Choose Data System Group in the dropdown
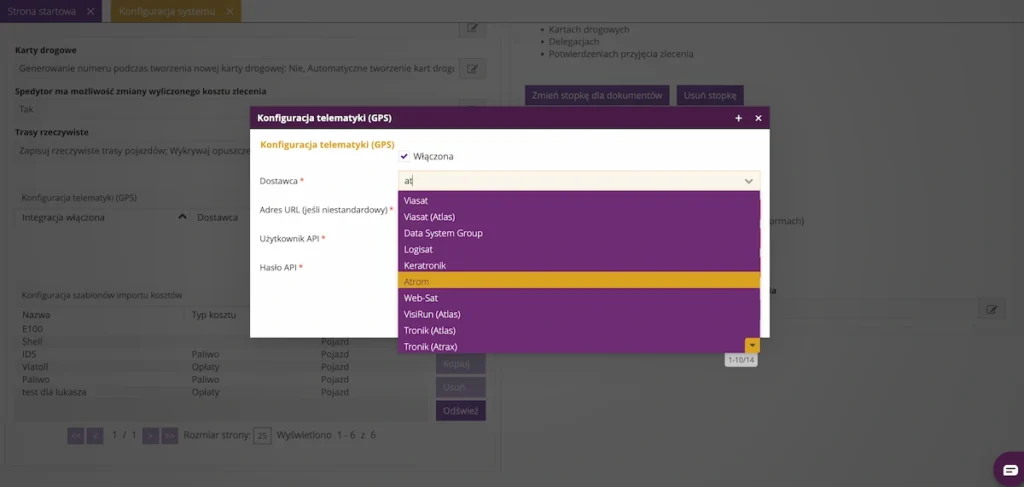Screen dimensions: 1024x487 579,233
